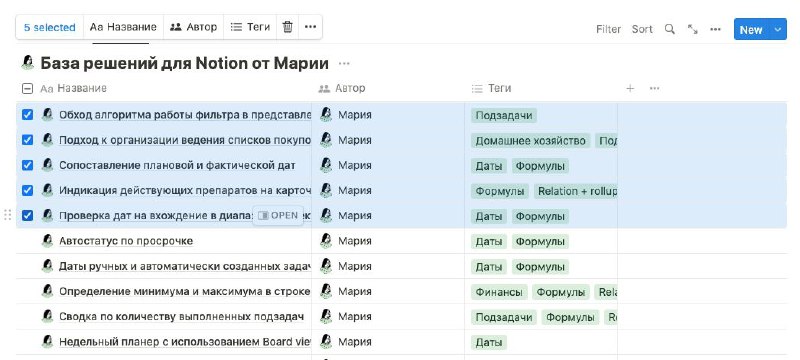800x360 pixels.
Task: Click the drag handle on the Проверка дат row
Action: pos(8,215)
